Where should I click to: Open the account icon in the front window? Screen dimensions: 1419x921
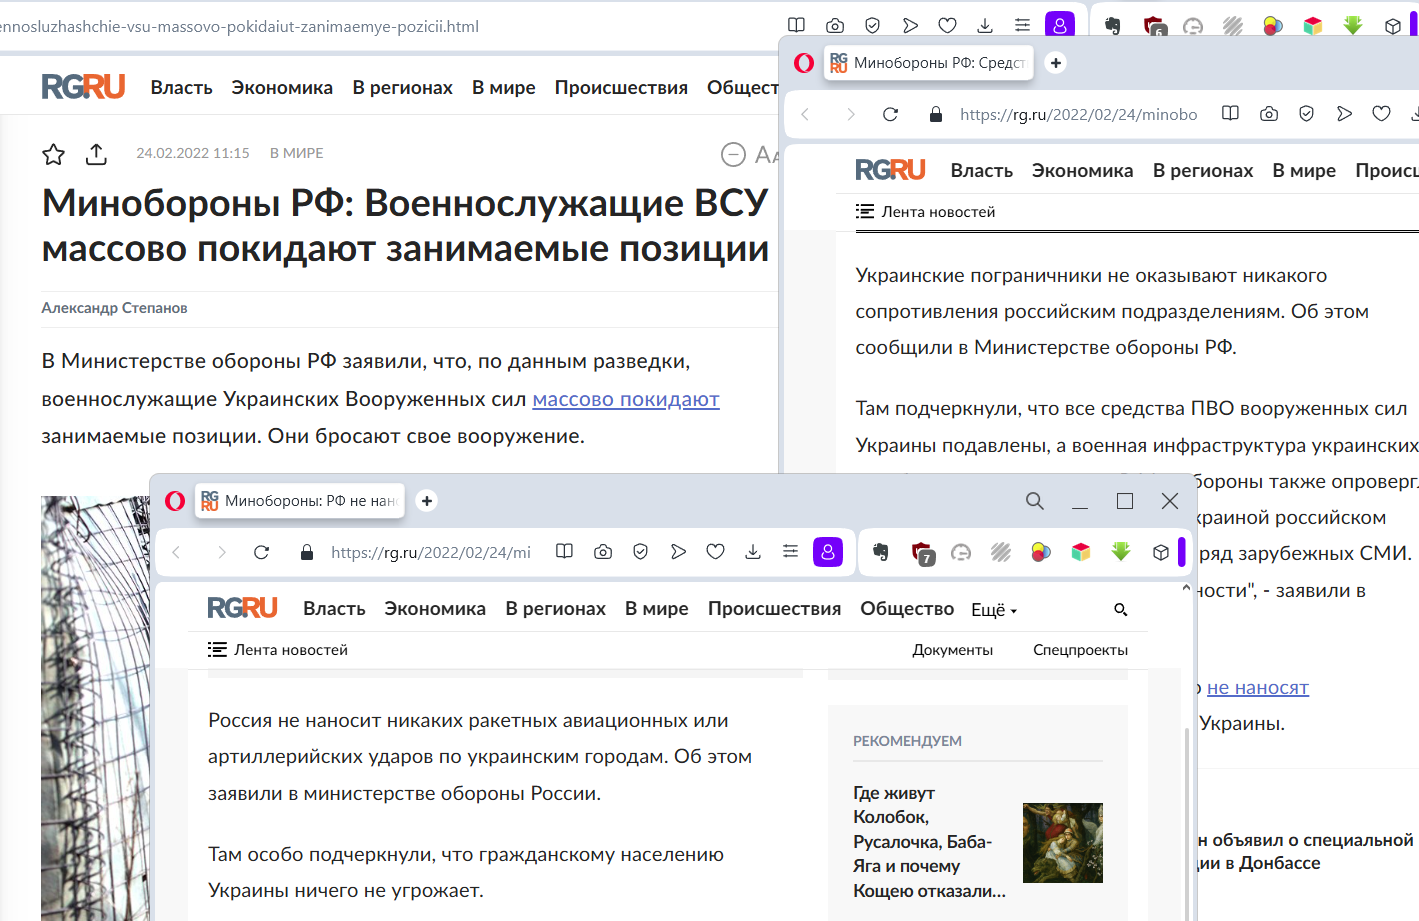coord(828,552)
